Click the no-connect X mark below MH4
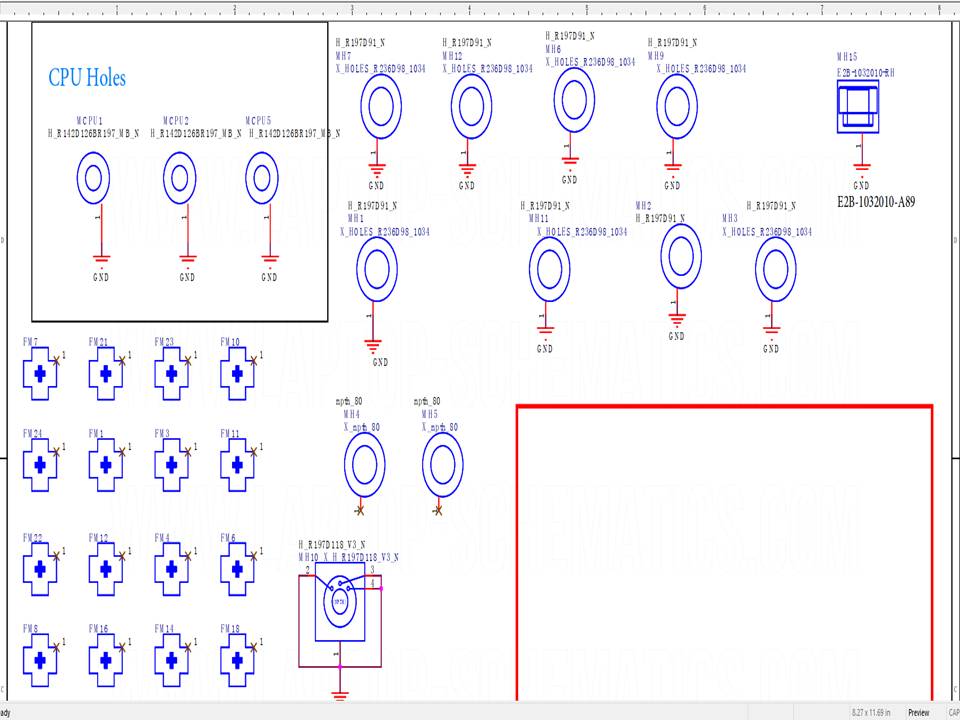Screen dimensions: 960x720 [360, 509]
